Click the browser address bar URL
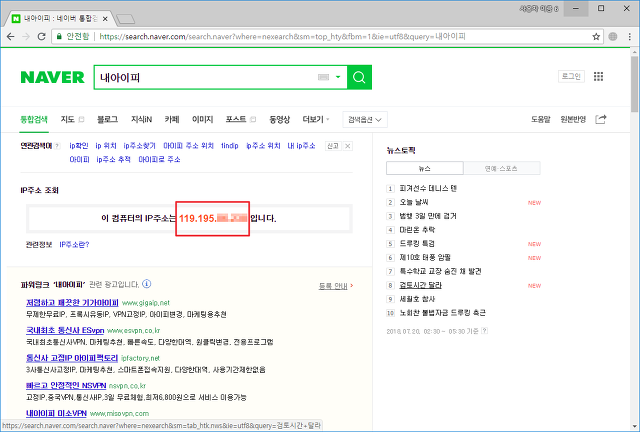This screenshot has height=432, width=640. pos(282,36)
